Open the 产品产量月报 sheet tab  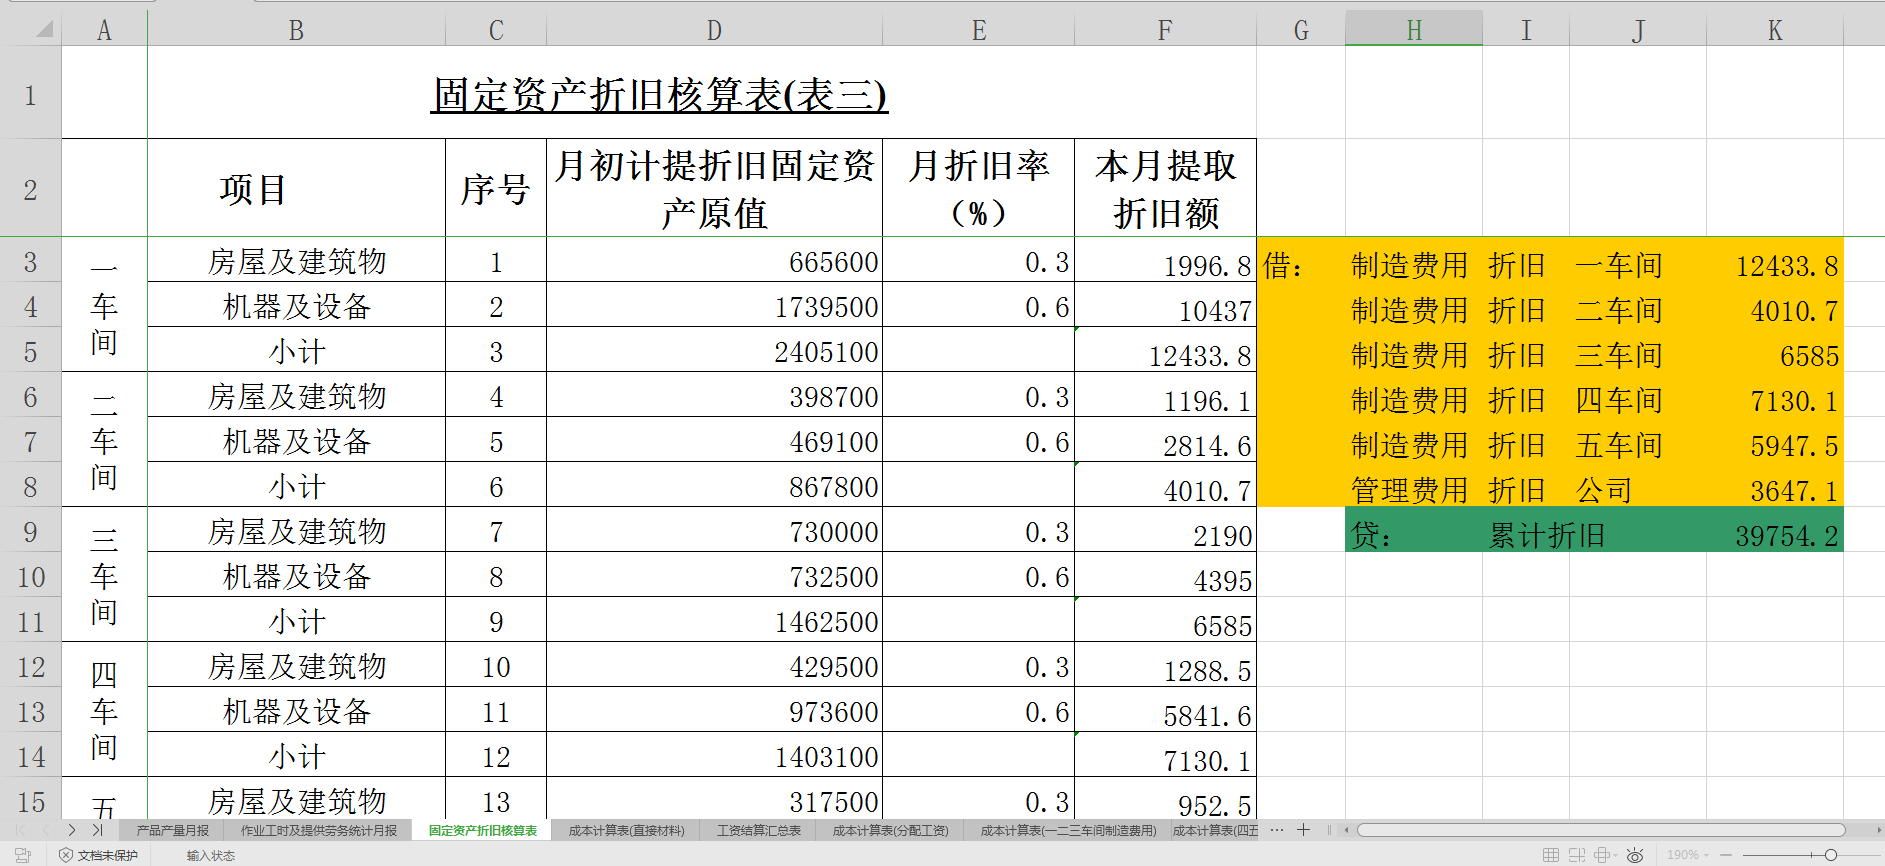(x=173, y=830)
